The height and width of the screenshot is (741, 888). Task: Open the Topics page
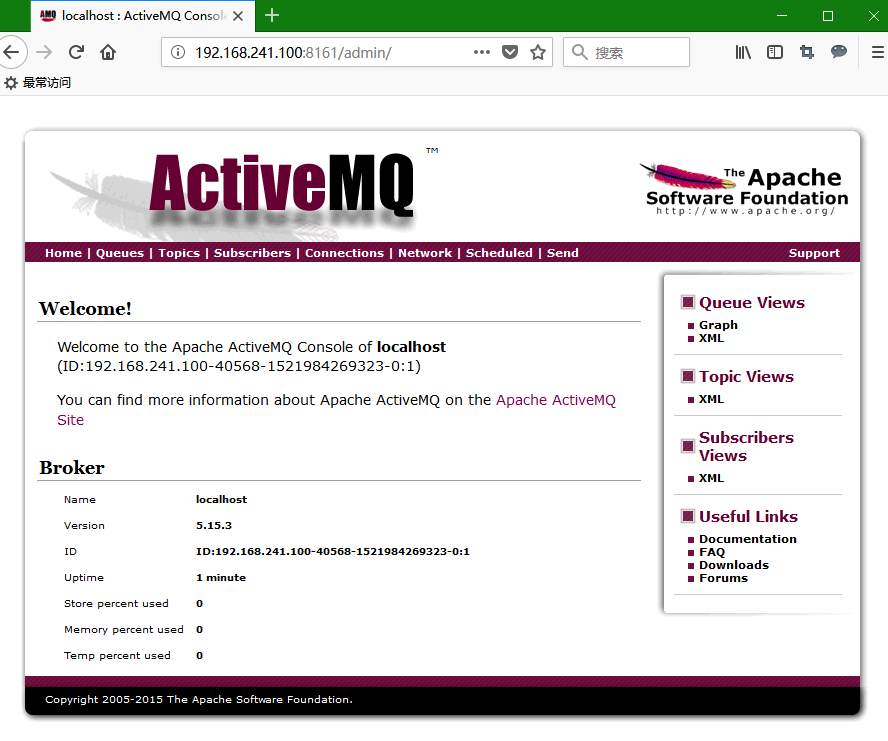coord(179,253)
